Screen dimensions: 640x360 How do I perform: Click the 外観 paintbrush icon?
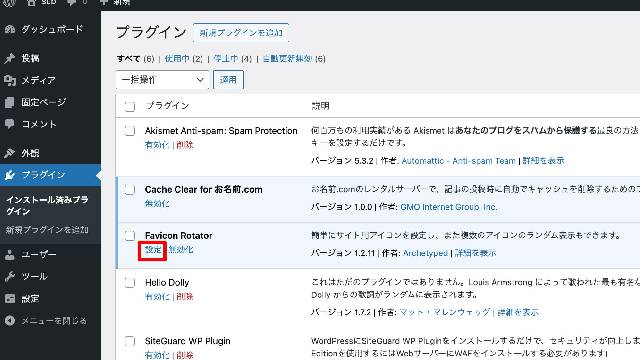[x=10, y=153]
